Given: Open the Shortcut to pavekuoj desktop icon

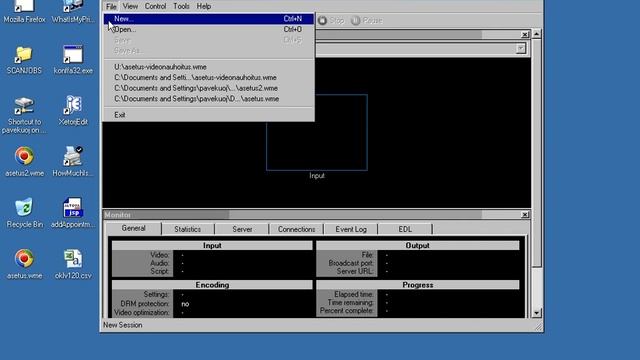Looking at the screenshot, I should coord(24,116).
